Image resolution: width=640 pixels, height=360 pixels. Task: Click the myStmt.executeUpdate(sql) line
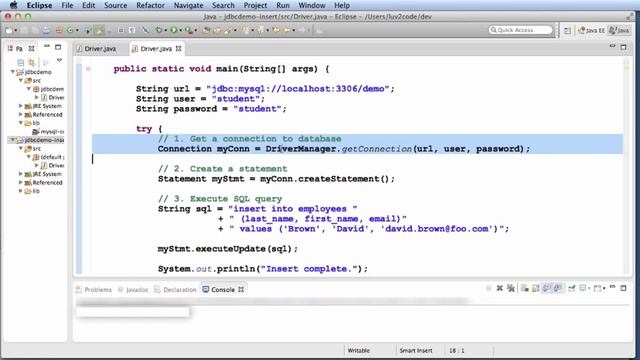[228, 249]
